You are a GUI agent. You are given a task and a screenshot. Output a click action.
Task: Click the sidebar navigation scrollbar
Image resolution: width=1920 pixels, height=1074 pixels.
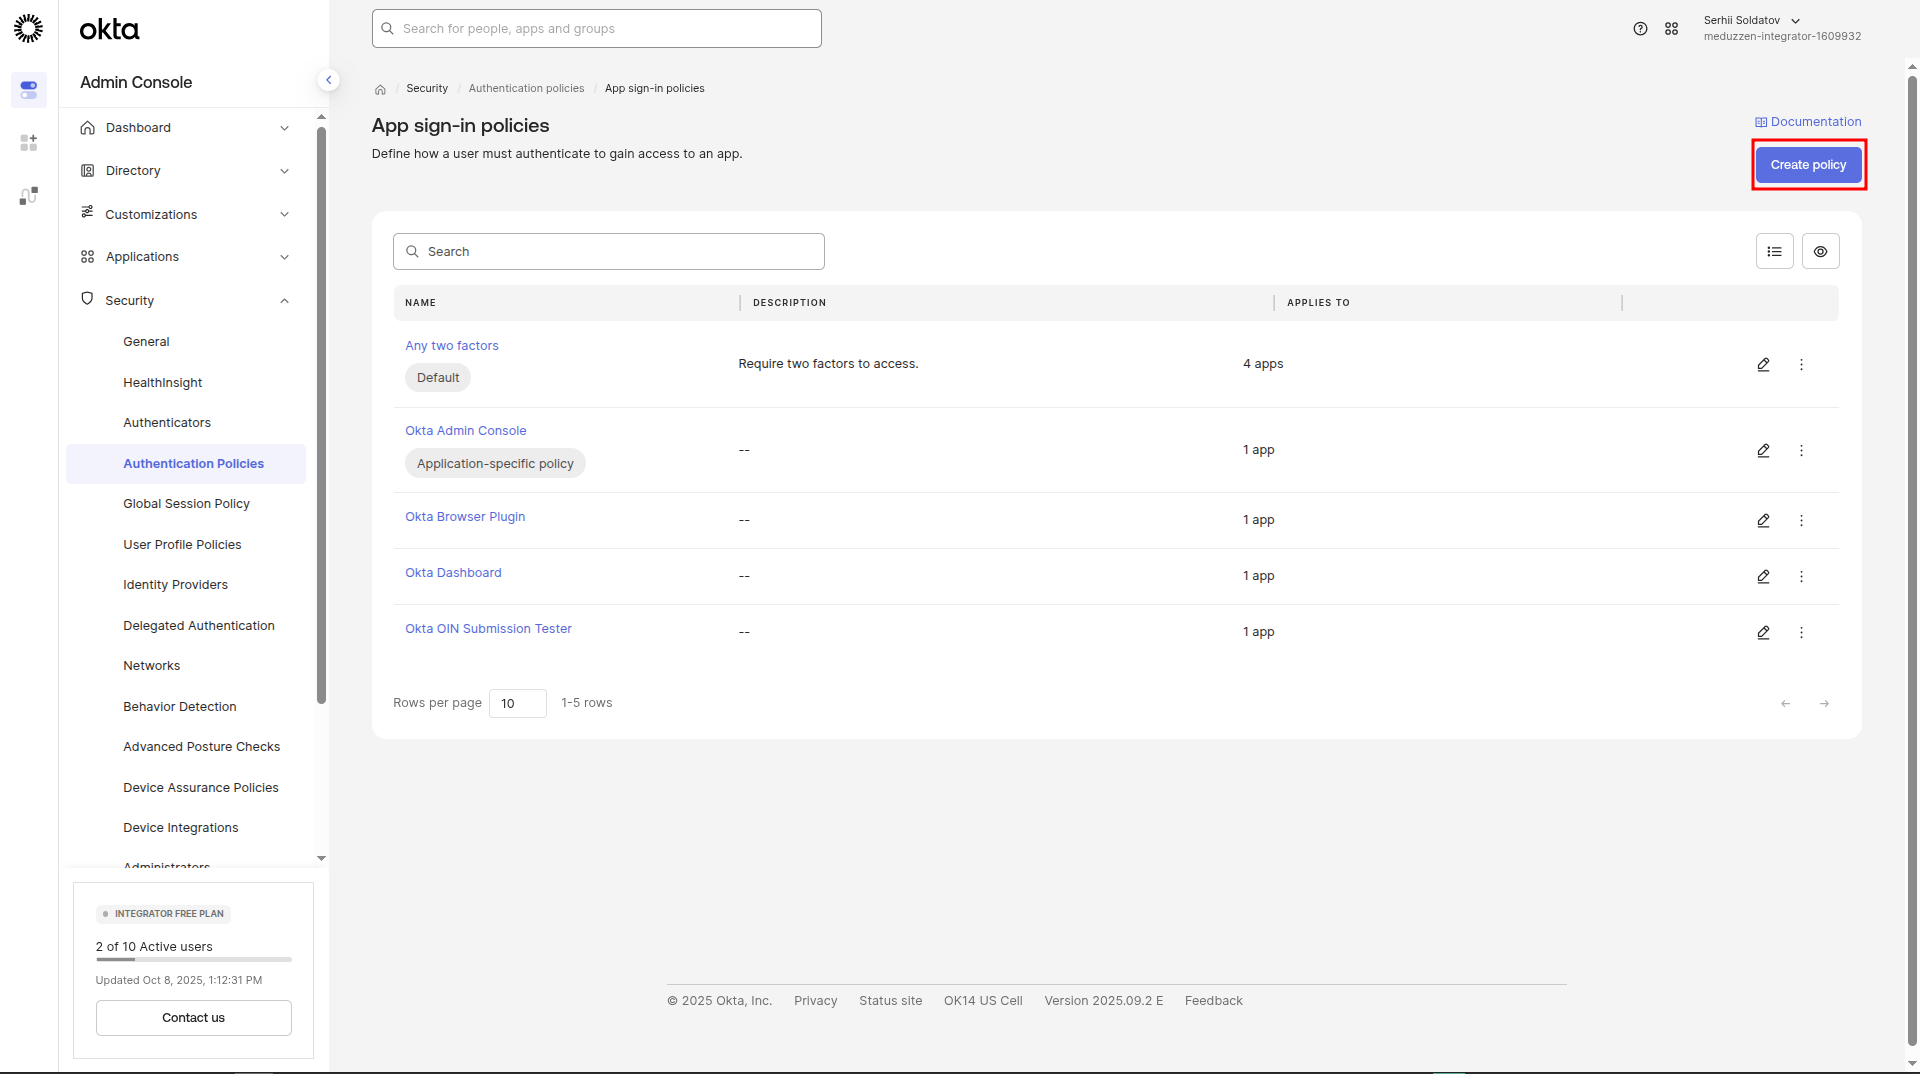(x=321, y=416)
